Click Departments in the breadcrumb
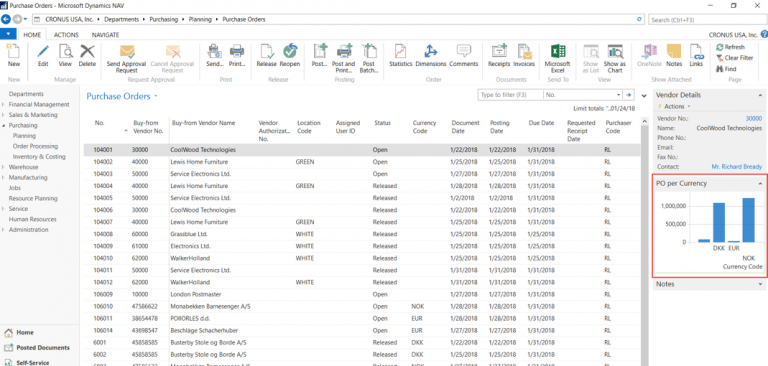This screenshot has height=366, width=768. click(x=122, y=20)
